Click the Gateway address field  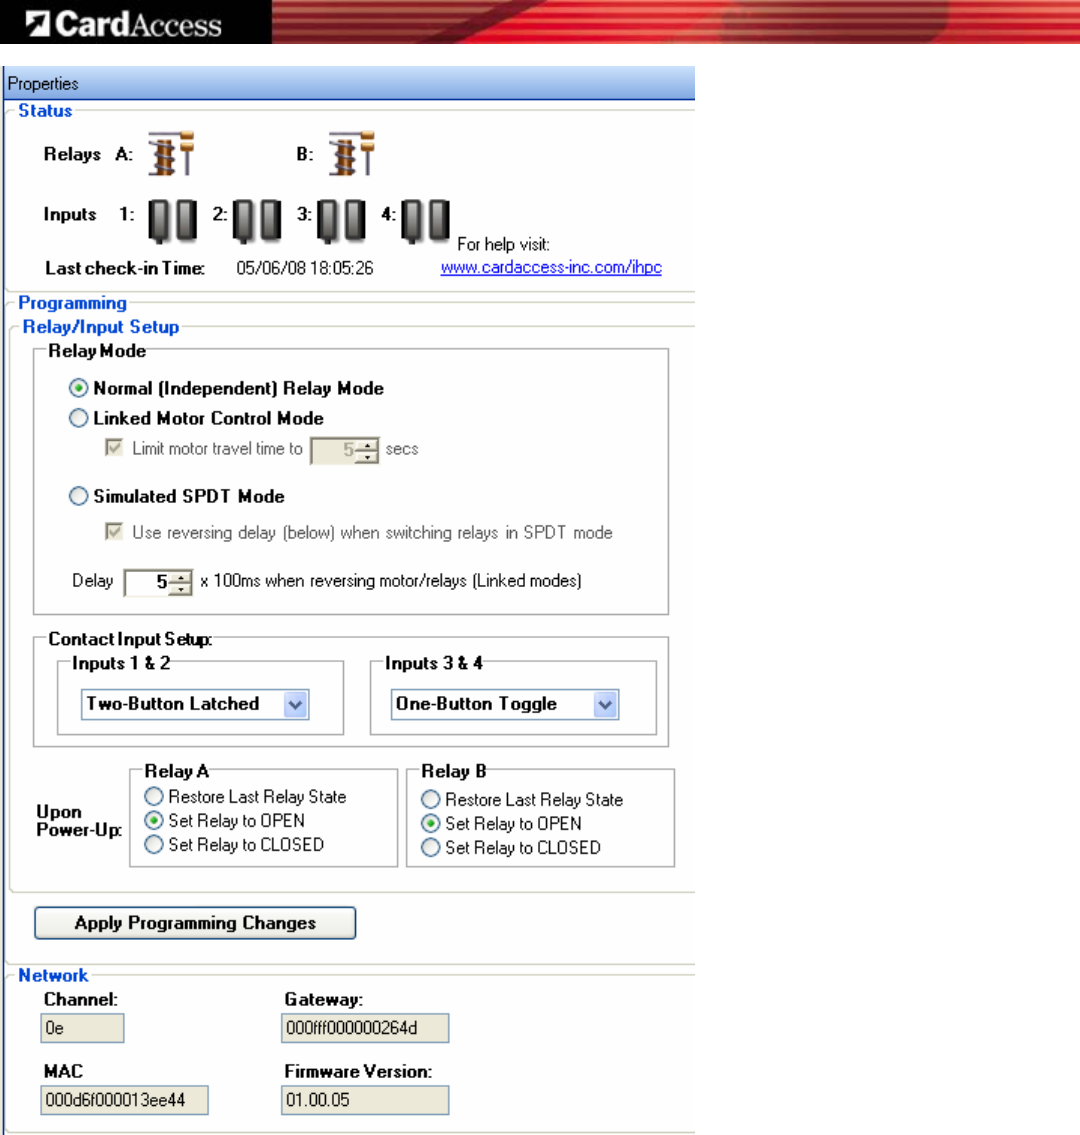365,1028
